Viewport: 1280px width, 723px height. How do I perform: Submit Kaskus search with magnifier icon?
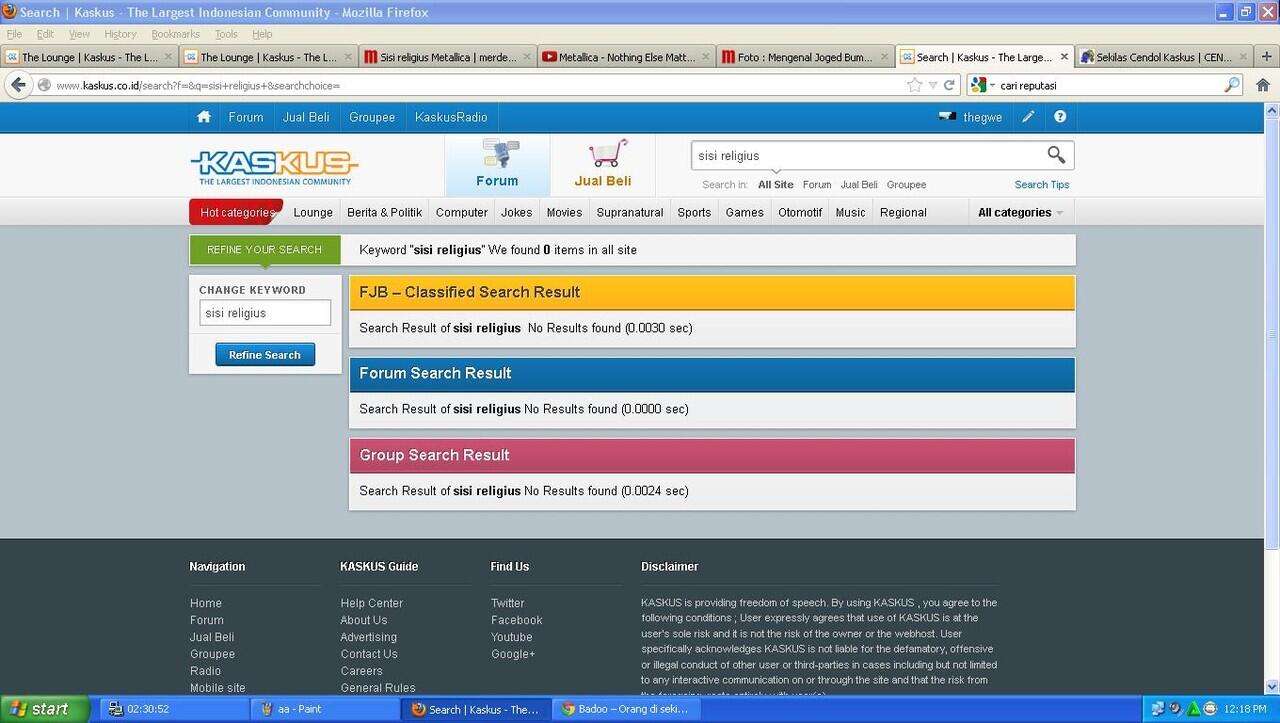point(1056,155)
